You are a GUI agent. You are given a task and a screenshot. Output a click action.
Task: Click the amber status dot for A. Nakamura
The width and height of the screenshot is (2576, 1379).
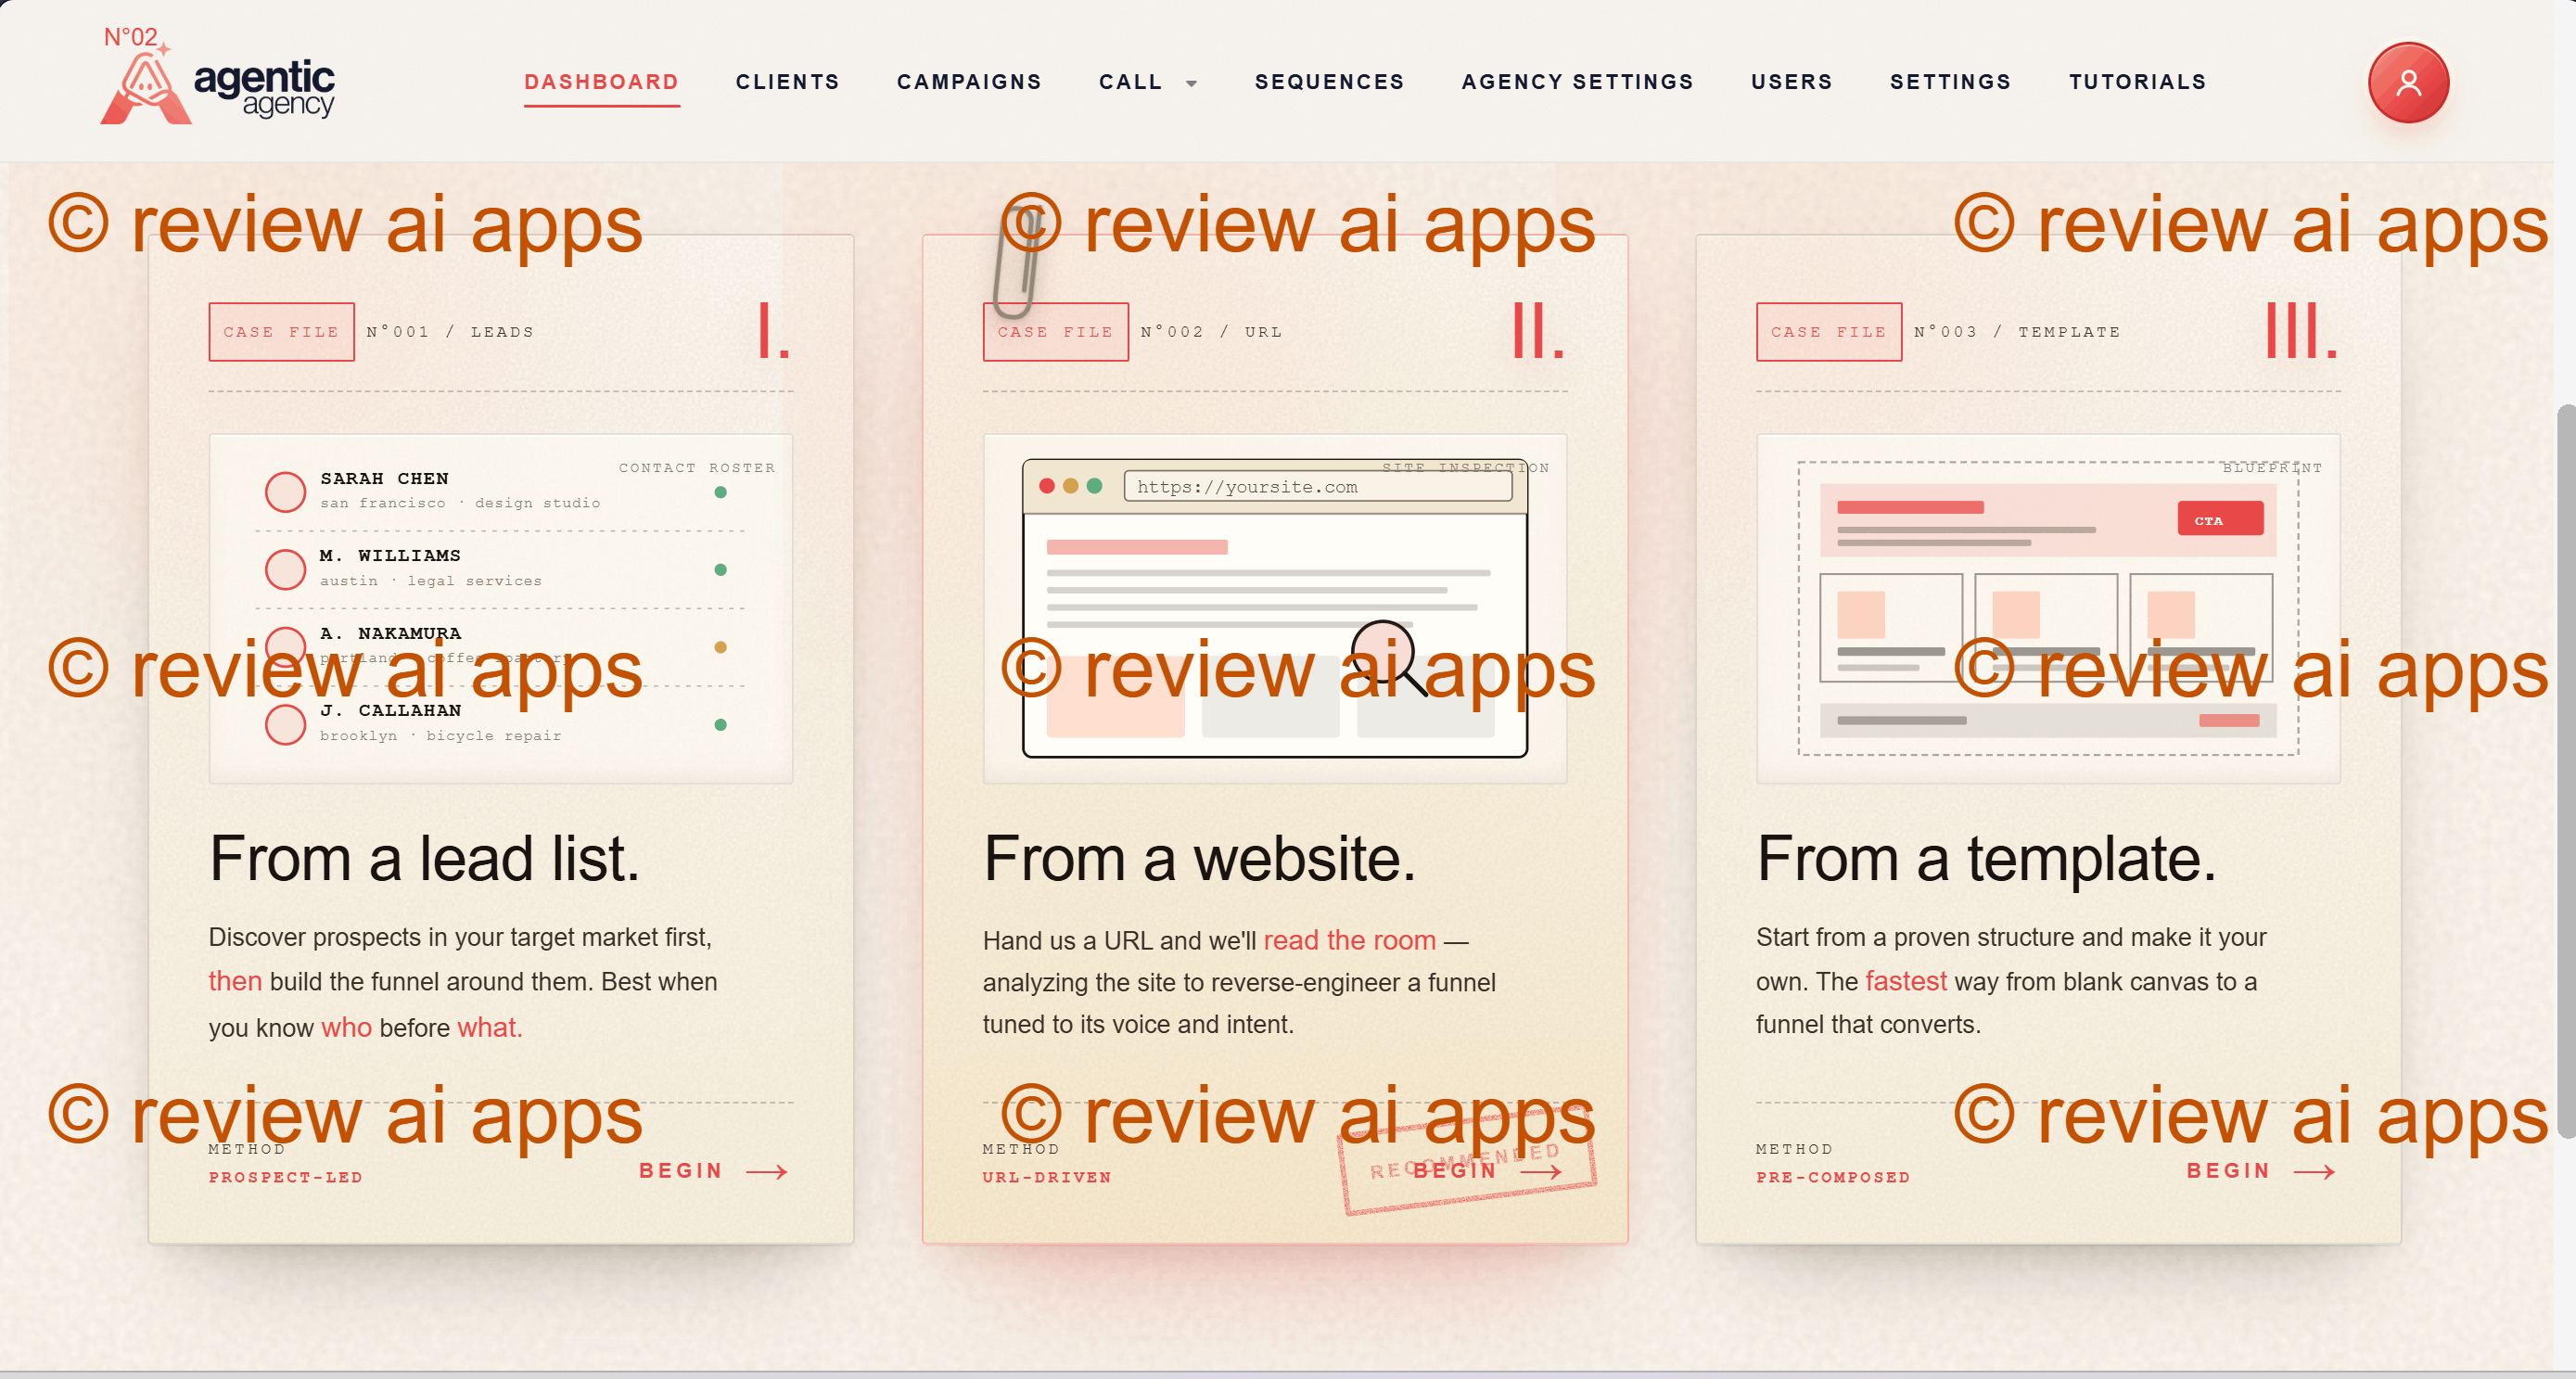[x=720, y=647]
